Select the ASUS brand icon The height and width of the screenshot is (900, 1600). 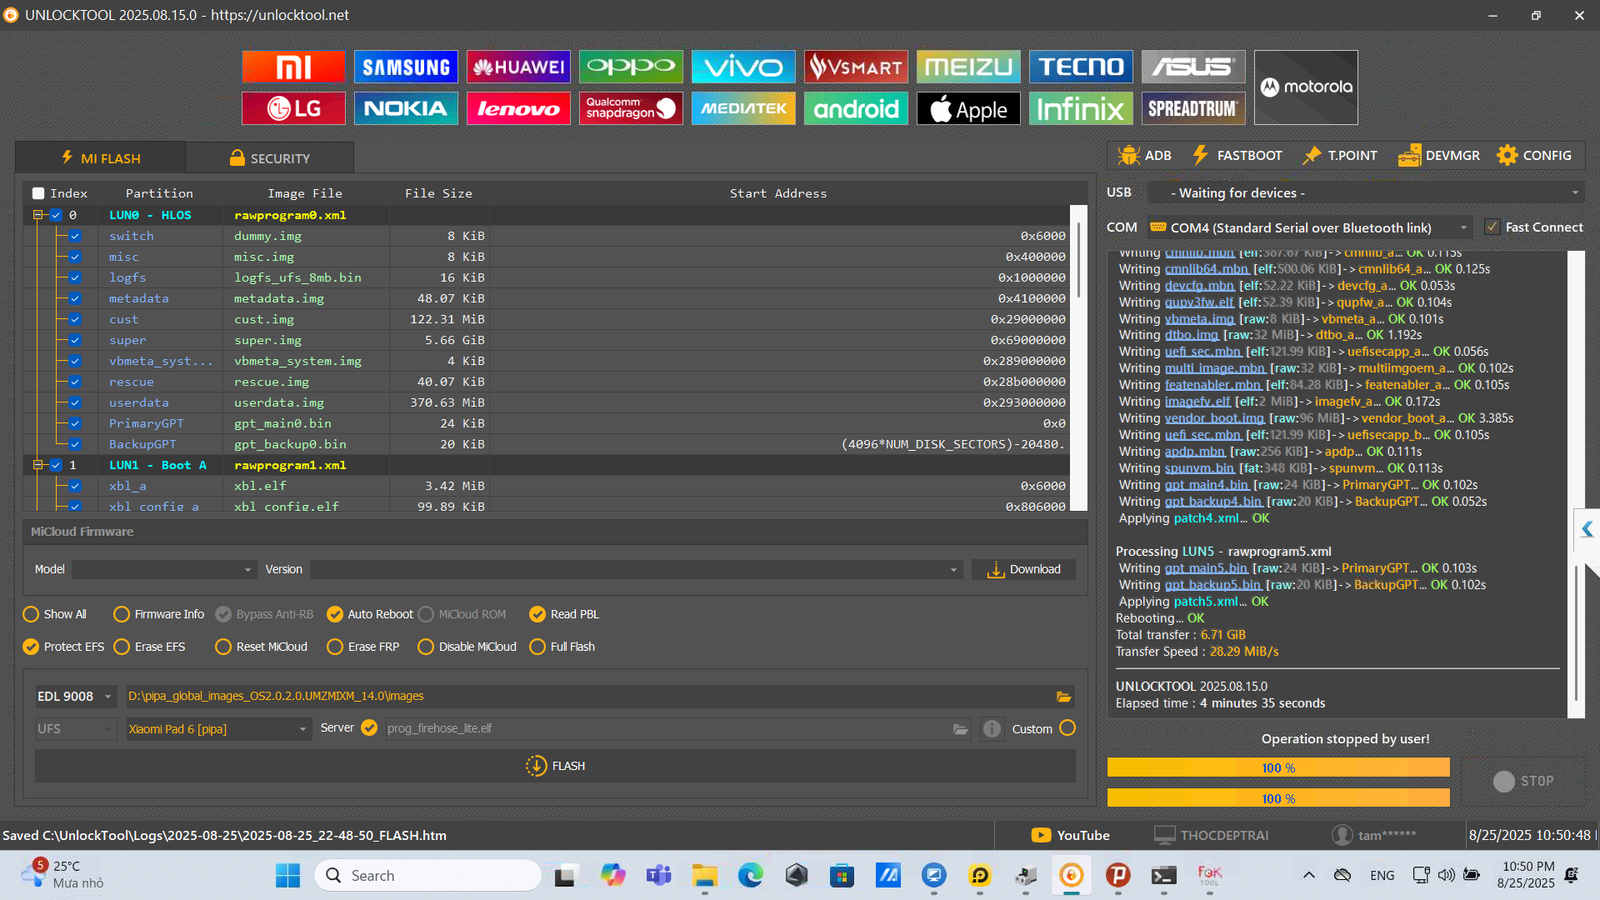[1193, 67]
